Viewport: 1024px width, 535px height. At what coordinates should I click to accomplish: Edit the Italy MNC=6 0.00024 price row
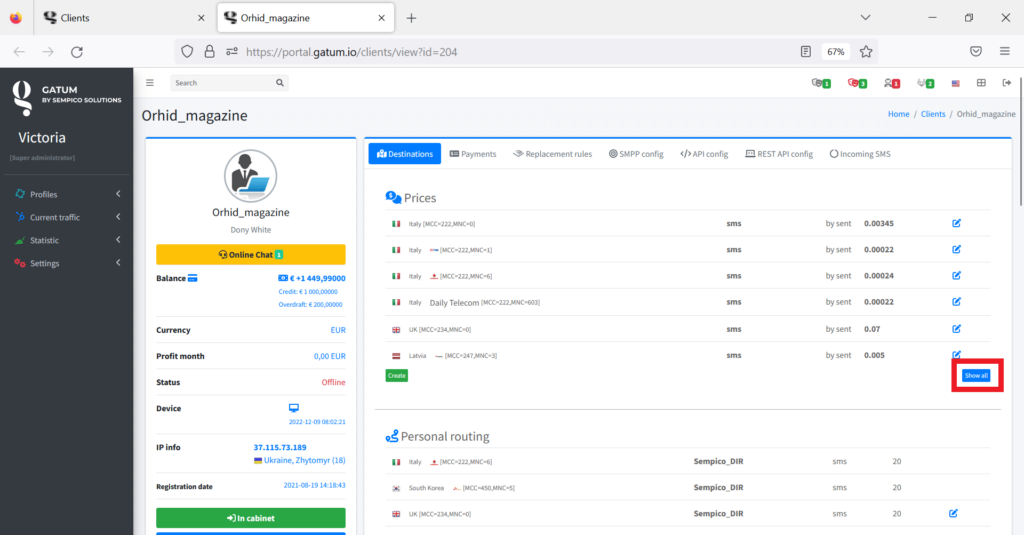point(956,276)
